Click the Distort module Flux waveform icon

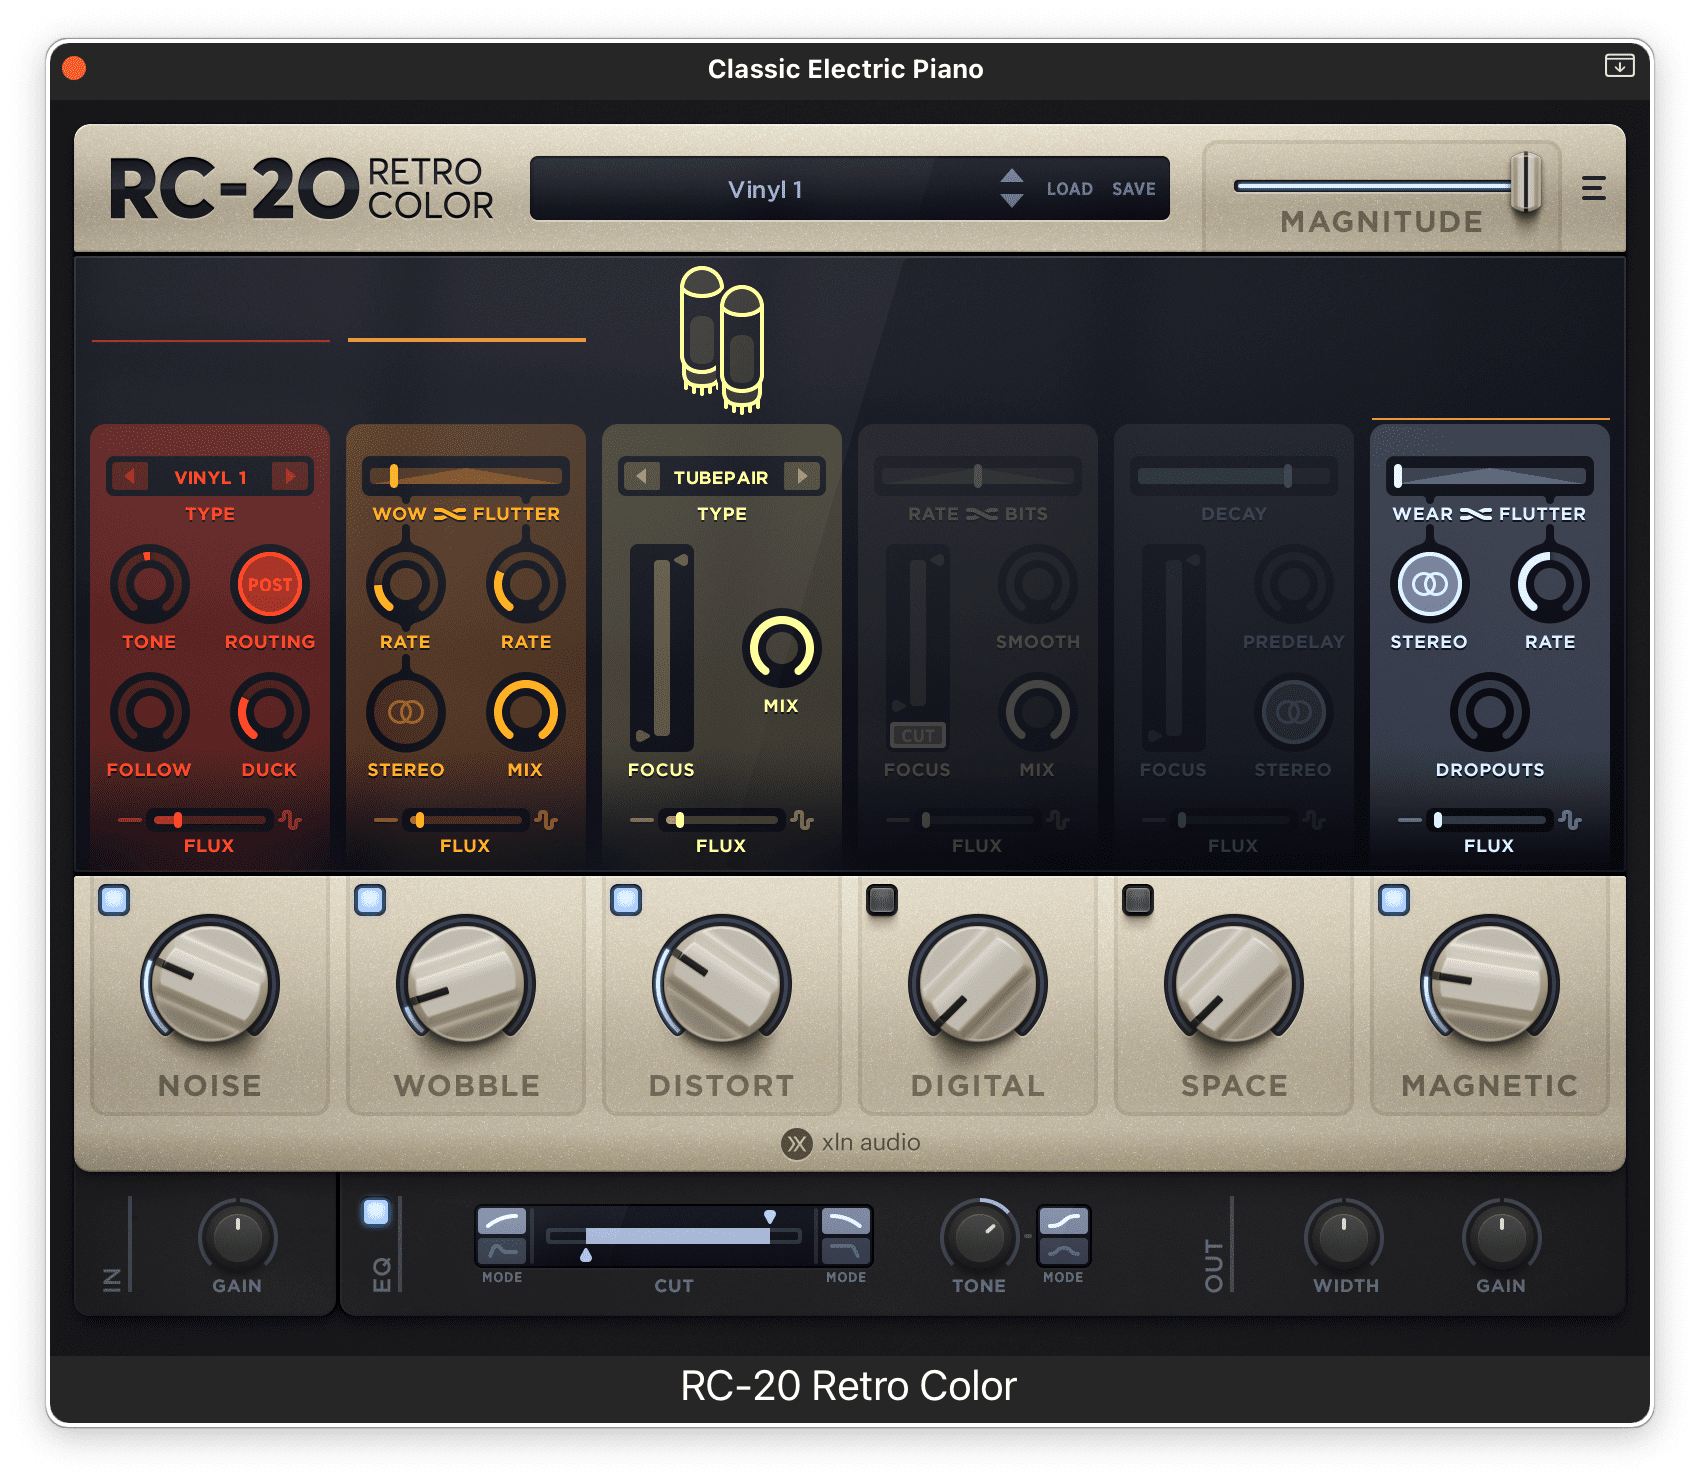803,821
